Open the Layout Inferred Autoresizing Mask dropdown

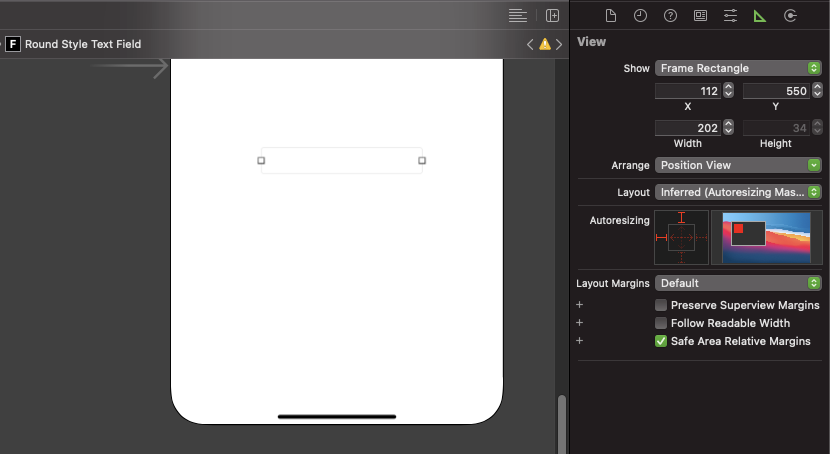[x=738, y=192]
